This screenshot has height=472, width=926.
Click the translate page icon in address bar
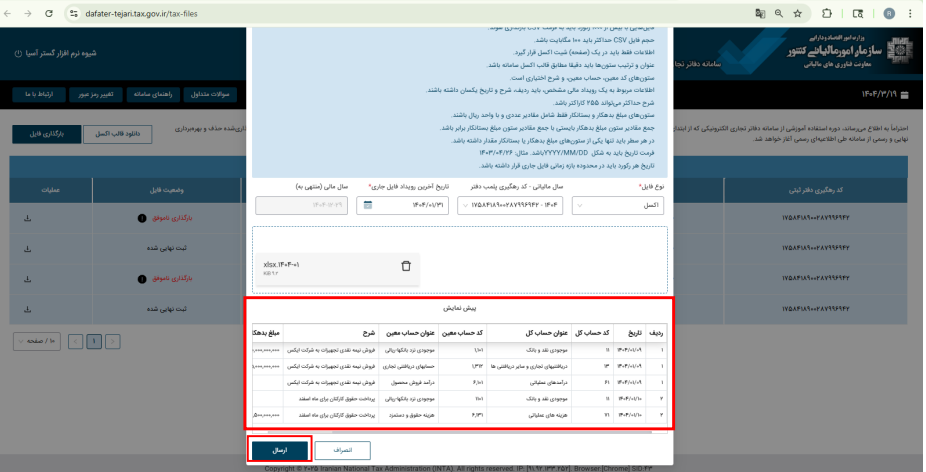(760, 14)
